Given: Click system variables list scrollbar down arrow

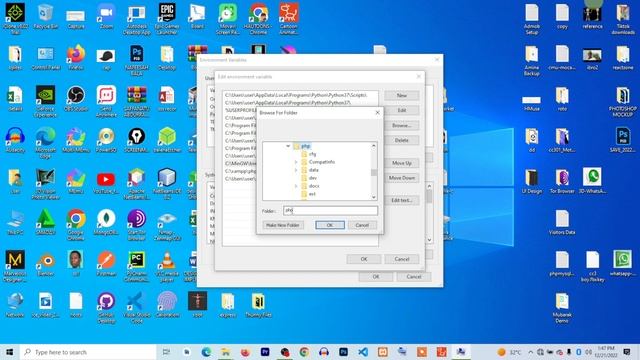Looking at the screenshot, I should [429, 240].
